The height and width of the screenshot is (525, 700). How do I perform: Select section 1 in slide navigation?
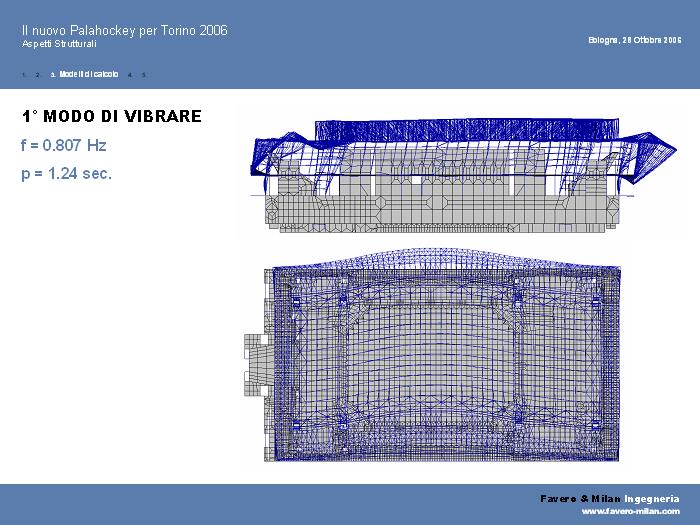pos(22,75)
